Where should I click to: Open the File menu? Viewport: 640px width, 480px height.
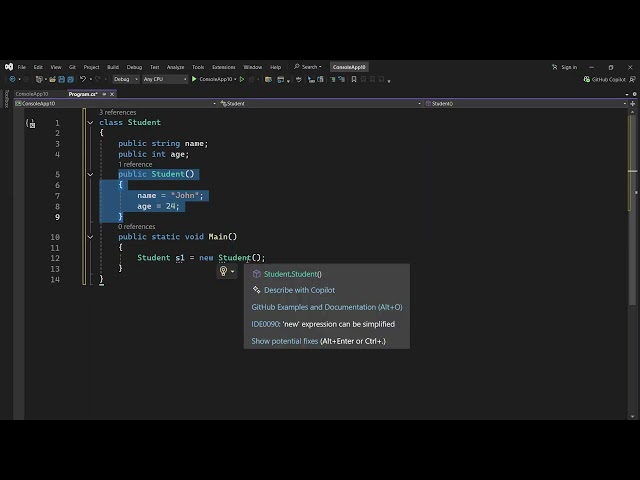[x=22, y=67]
